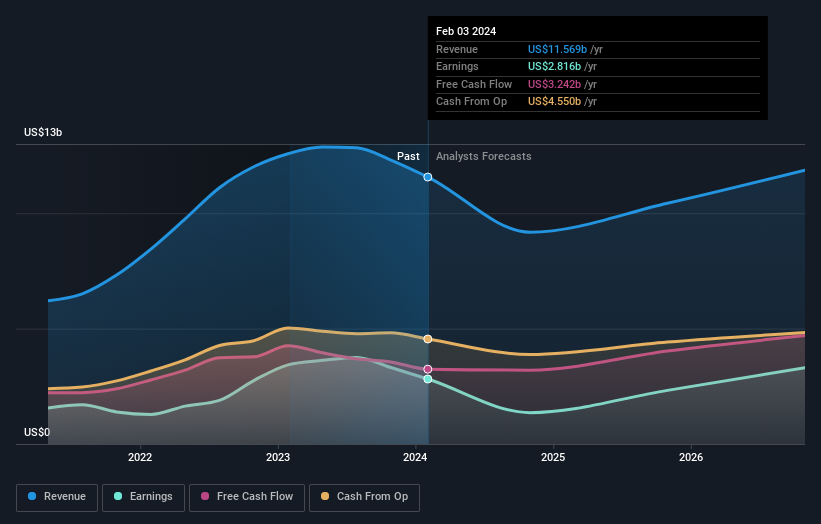Screen dimensions: 821x524
Task: Click the Cash From Op label in tooltip
Action: [471, 102]
